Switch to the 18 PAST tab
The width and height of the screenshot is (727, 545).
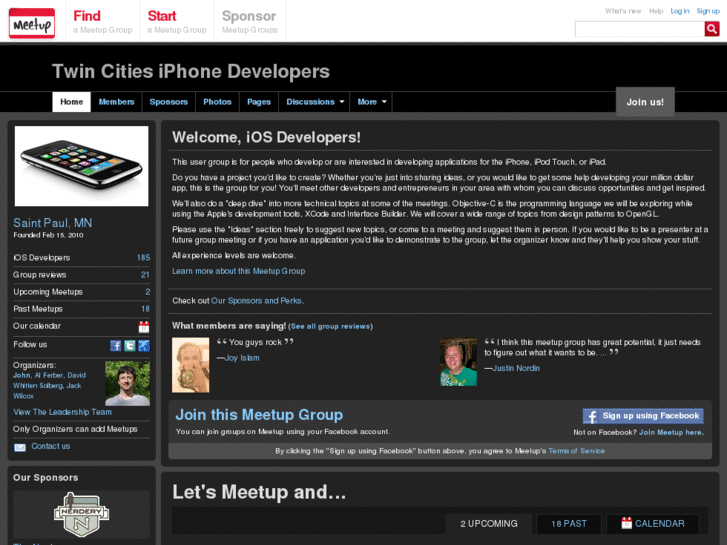569,524
